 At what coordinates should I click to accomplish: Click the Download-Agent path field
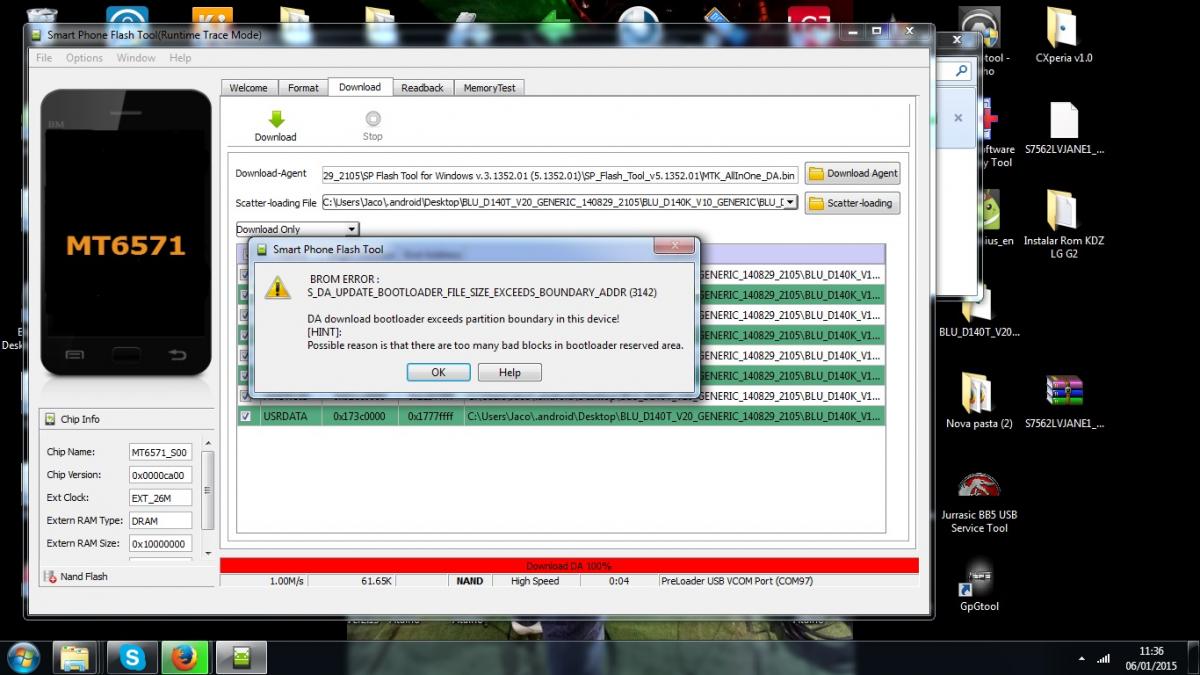(560, 174)
